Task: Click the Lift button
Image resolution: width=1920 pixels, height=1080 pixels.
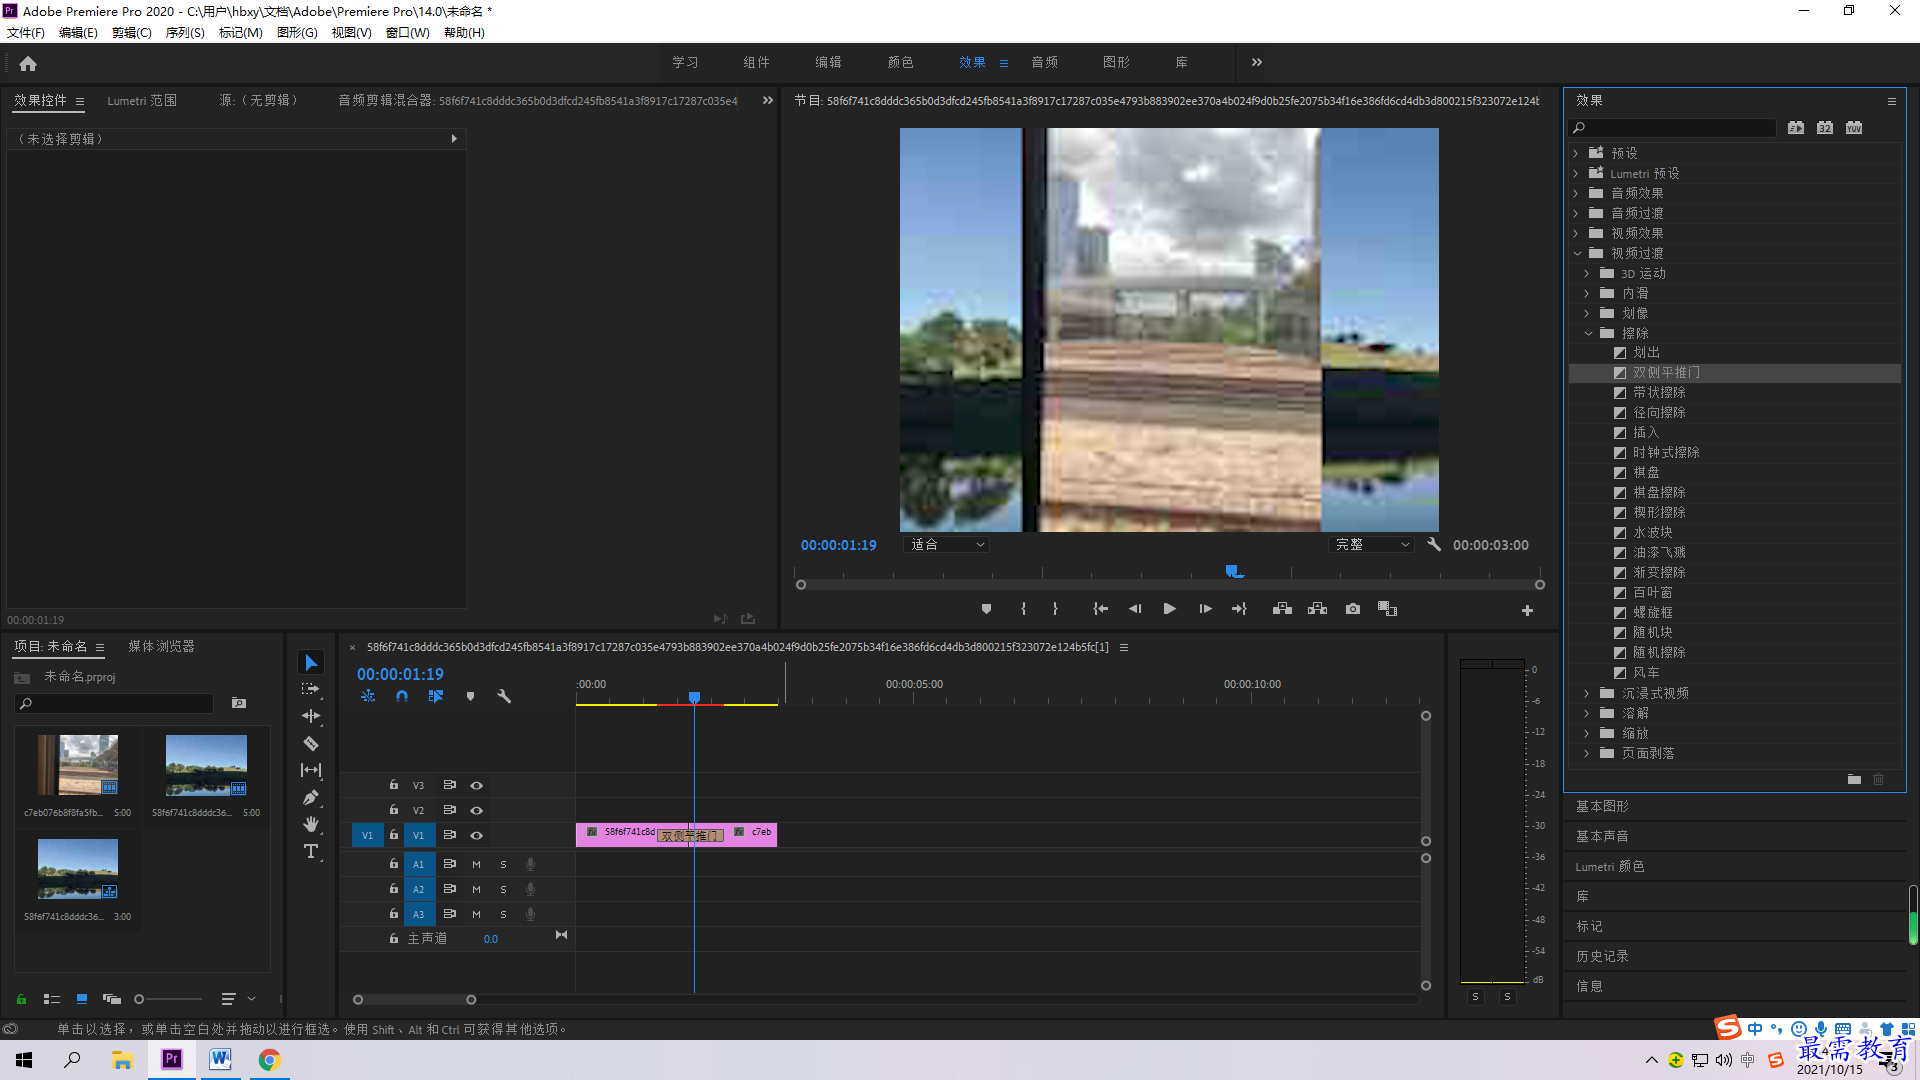Action: (1282, 609)
